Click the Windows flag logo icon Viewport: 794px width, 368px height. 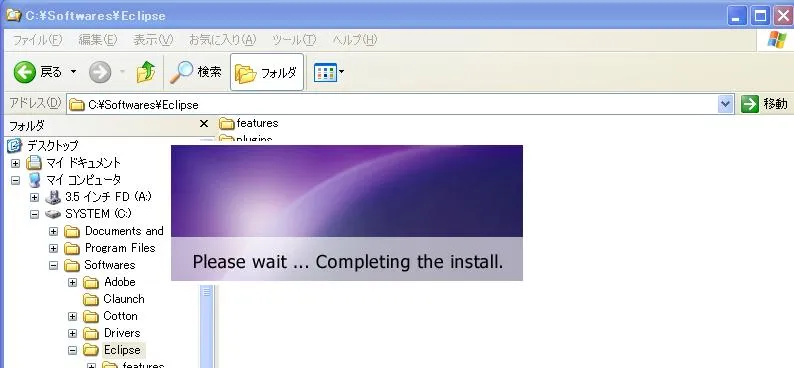(x=777, y=39)
